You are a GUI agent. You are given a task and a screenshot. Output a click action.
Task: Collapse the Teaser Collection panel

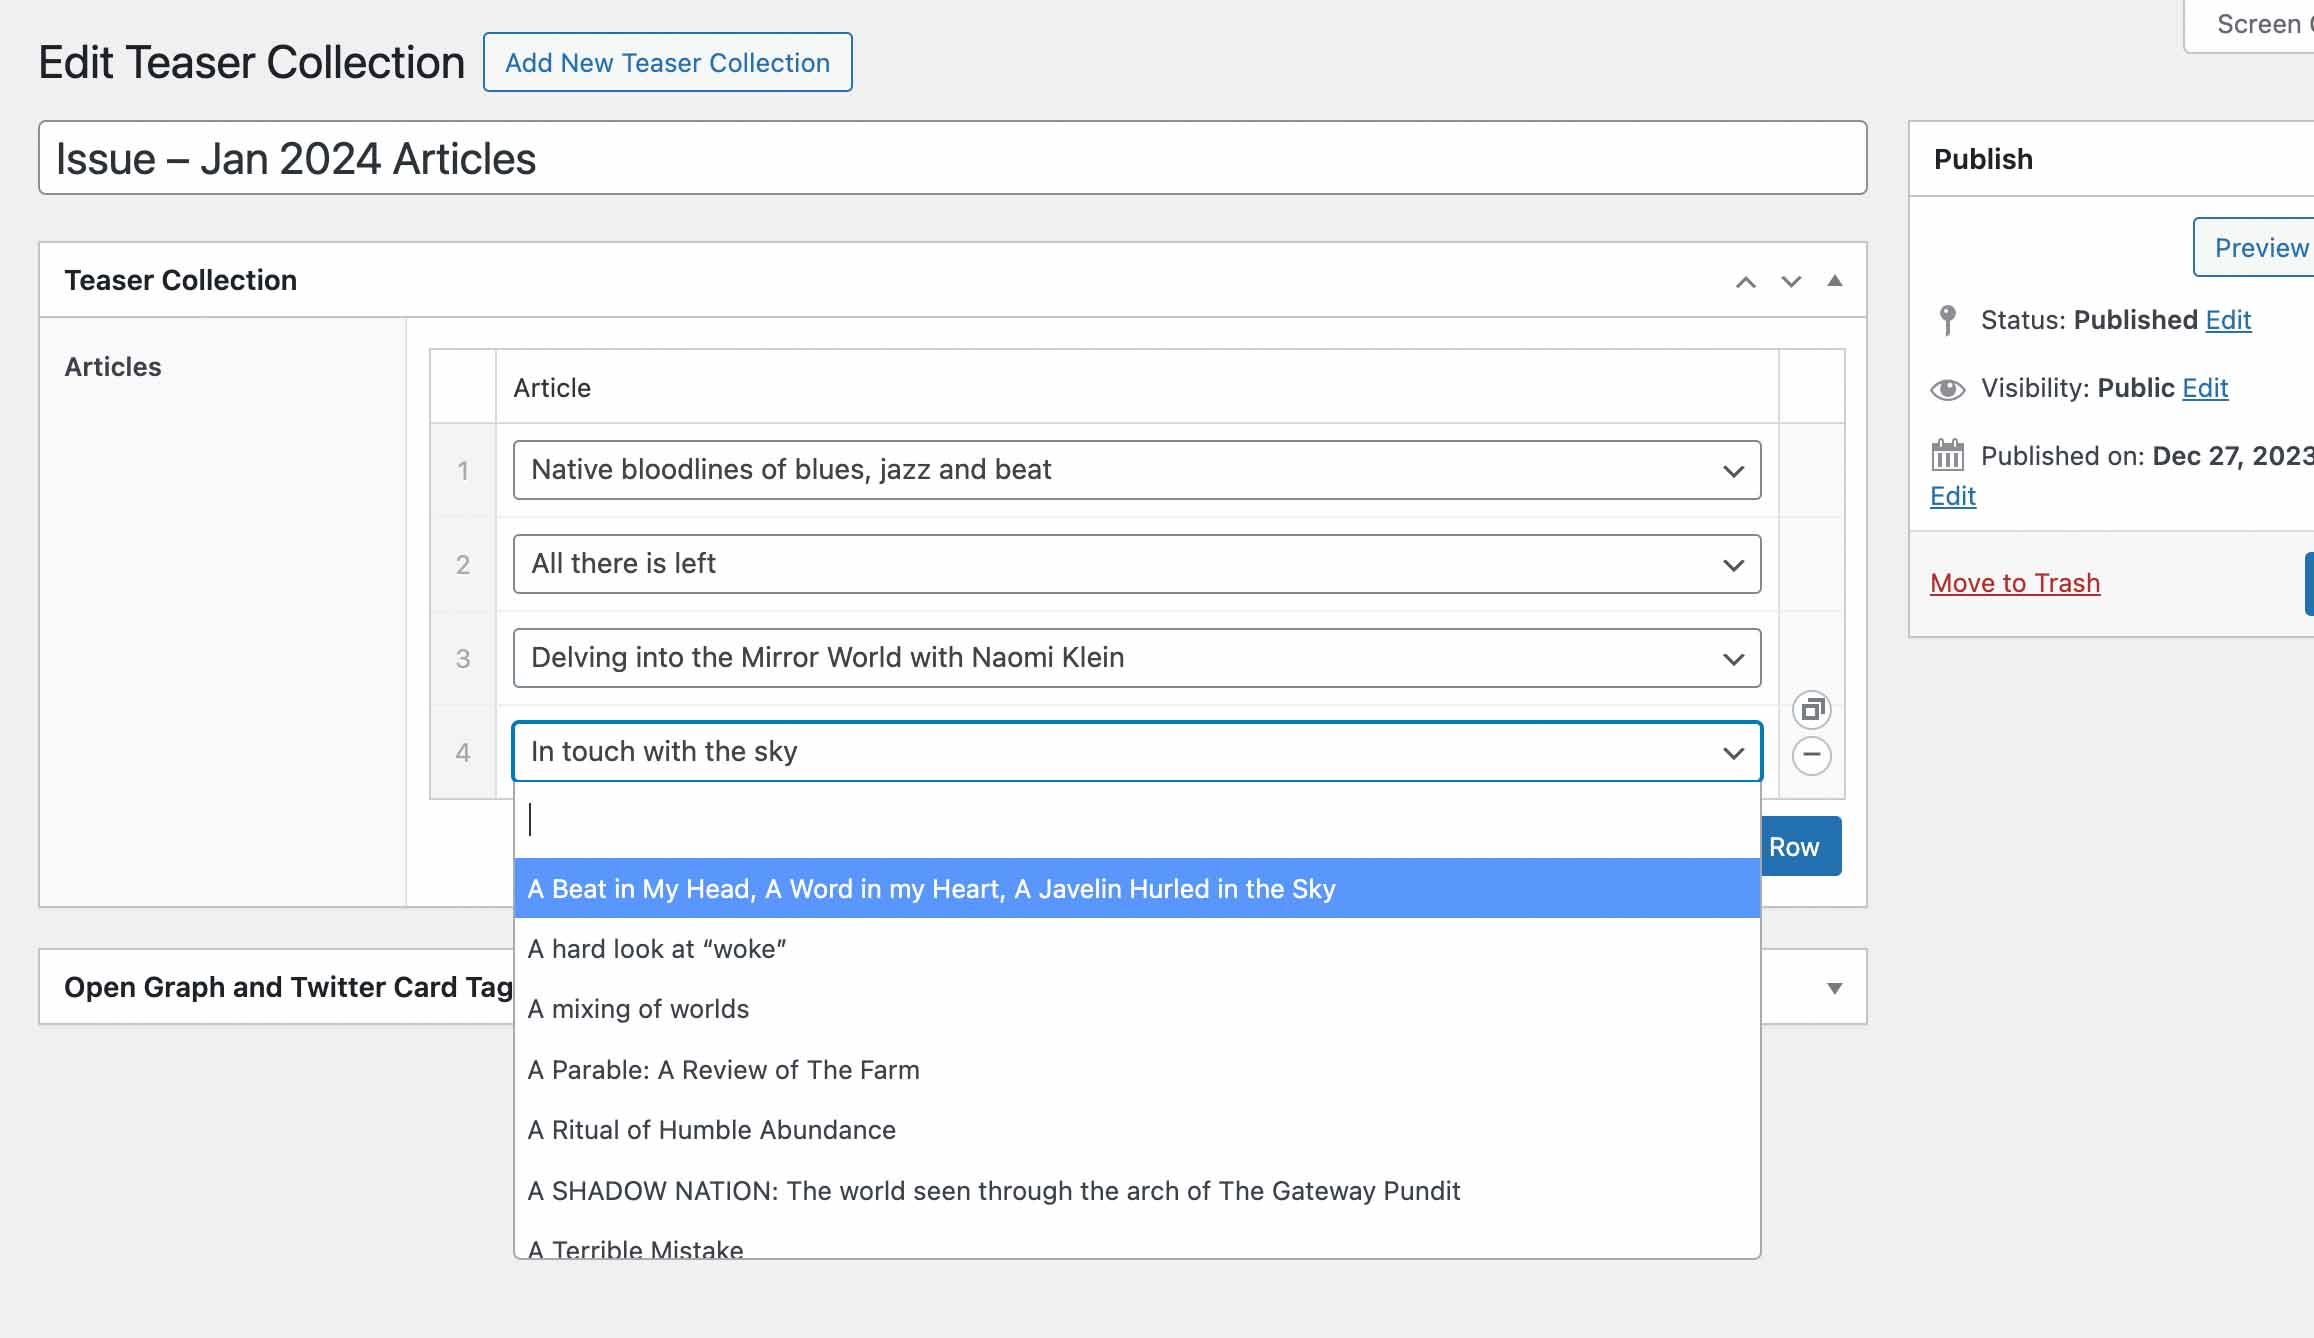point(1834,281)
